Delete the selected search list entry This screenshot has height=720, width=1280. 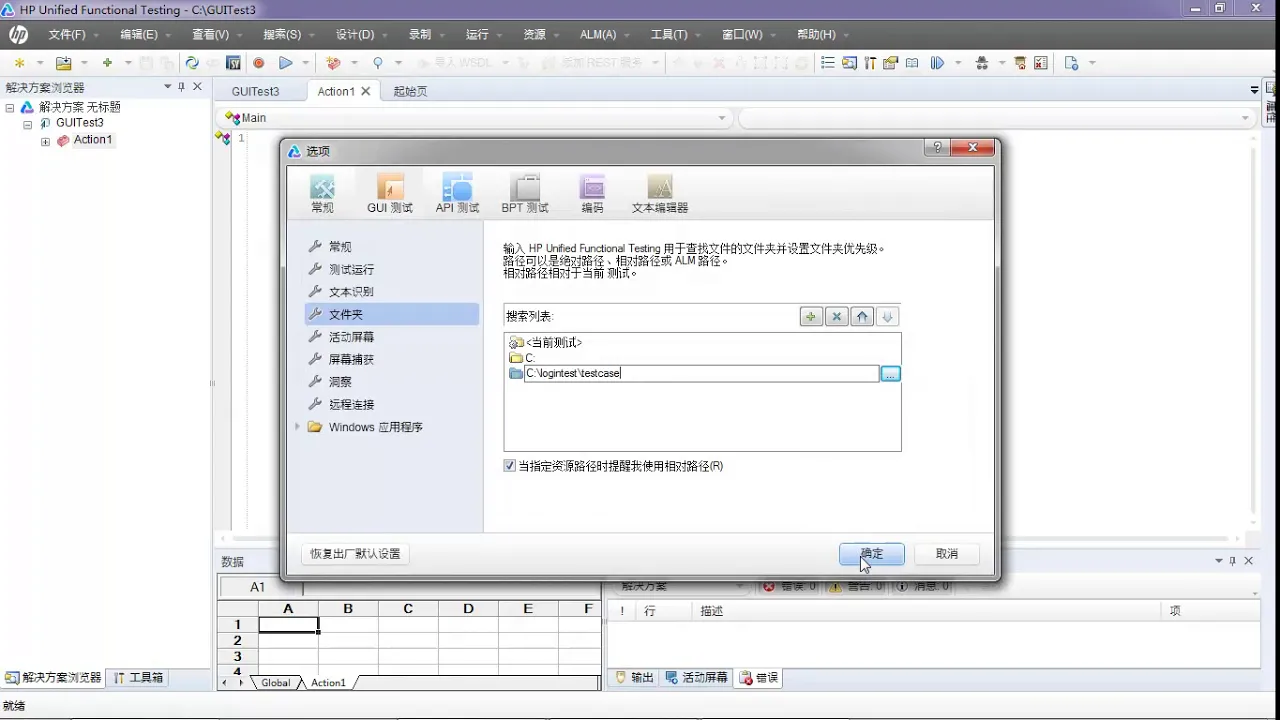tap(837, 316)
